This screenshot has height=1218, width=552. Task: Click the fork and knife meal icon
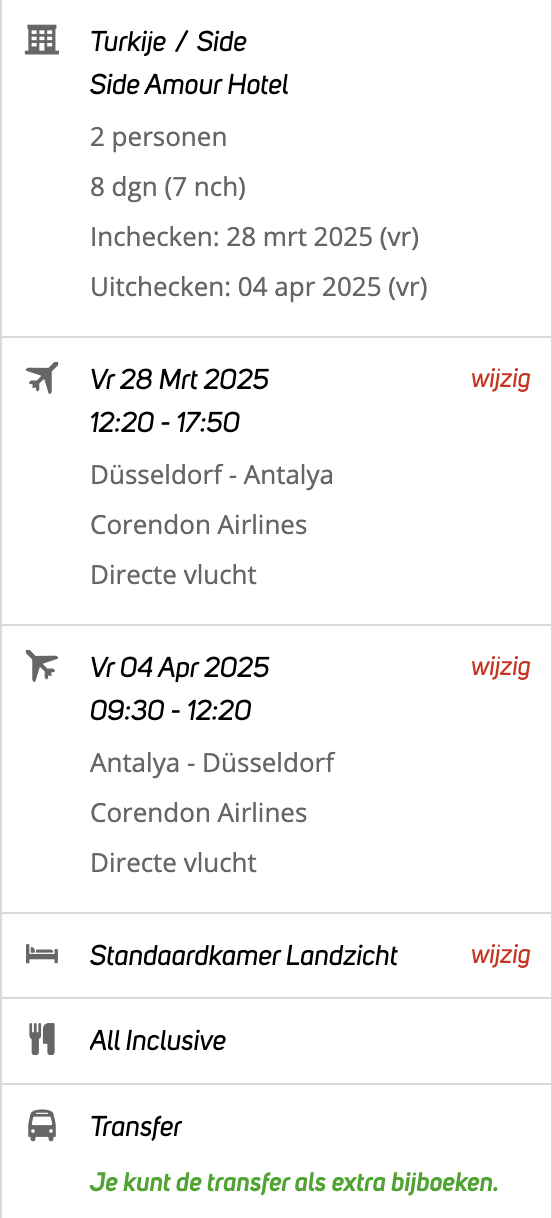click(41, 1040)
